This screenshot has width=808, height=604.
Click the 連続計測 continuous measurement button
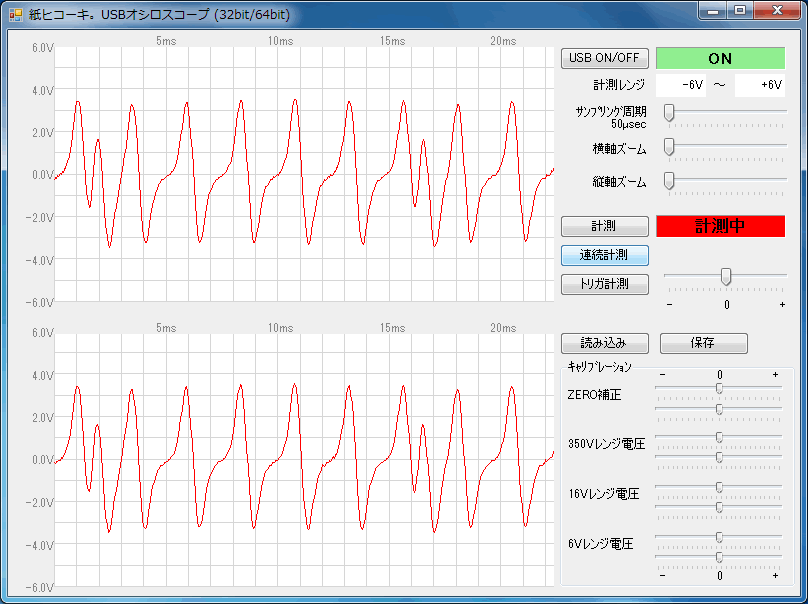coord(604,255)
